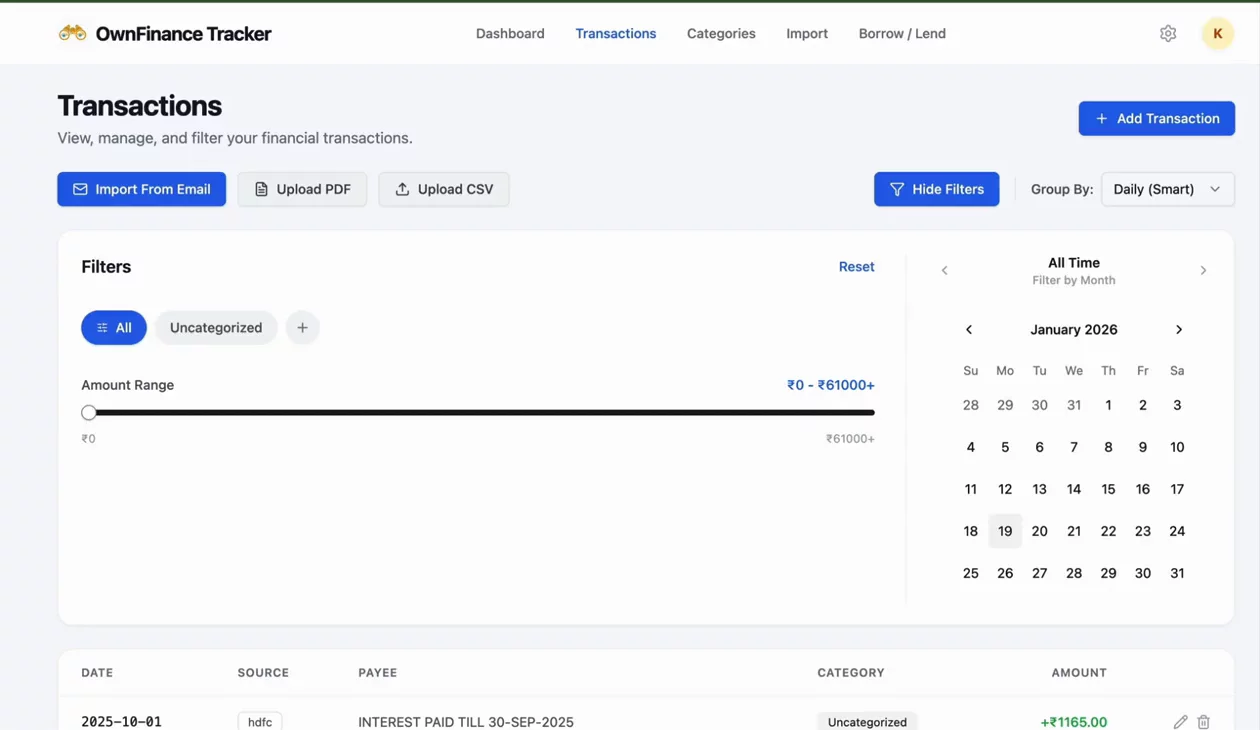Add a new filter chip with plus icon
This screenshot has height=730, width=1260.
pyautogui.click(x=302, y=328)
